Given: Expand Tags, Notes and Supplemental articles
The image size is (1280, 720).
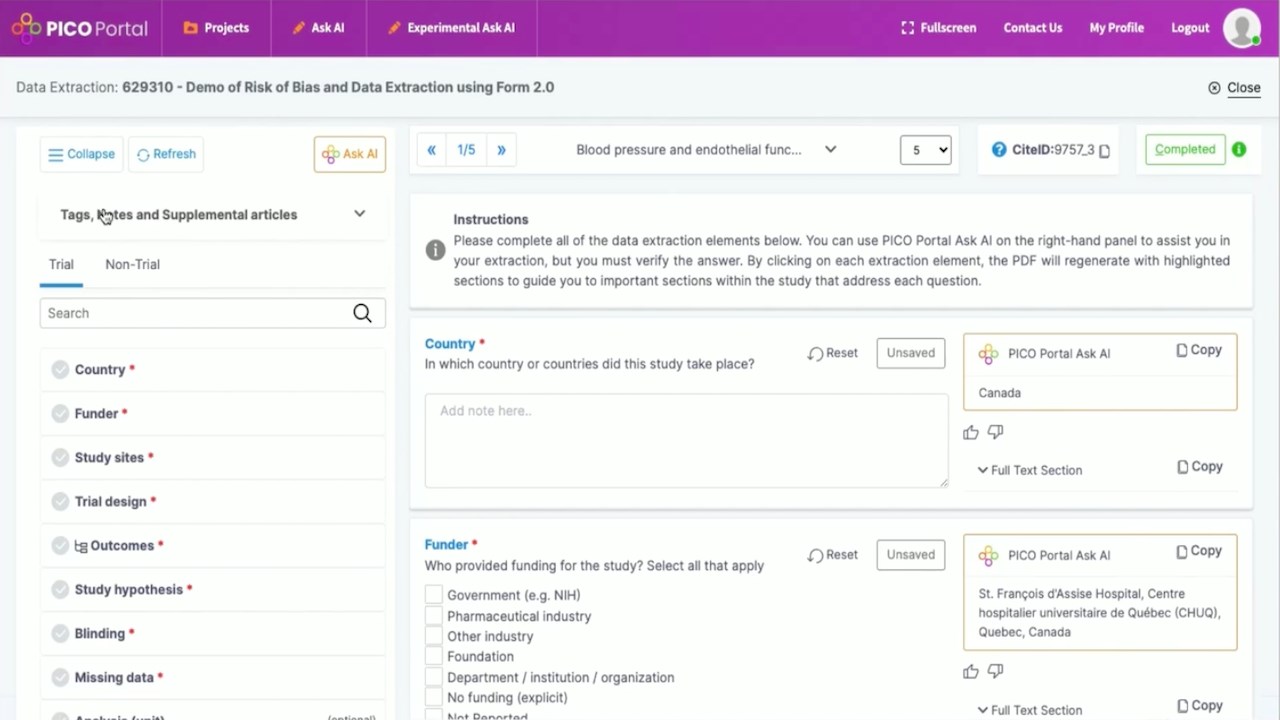Looking at the screenshot, I should (213, 214).
